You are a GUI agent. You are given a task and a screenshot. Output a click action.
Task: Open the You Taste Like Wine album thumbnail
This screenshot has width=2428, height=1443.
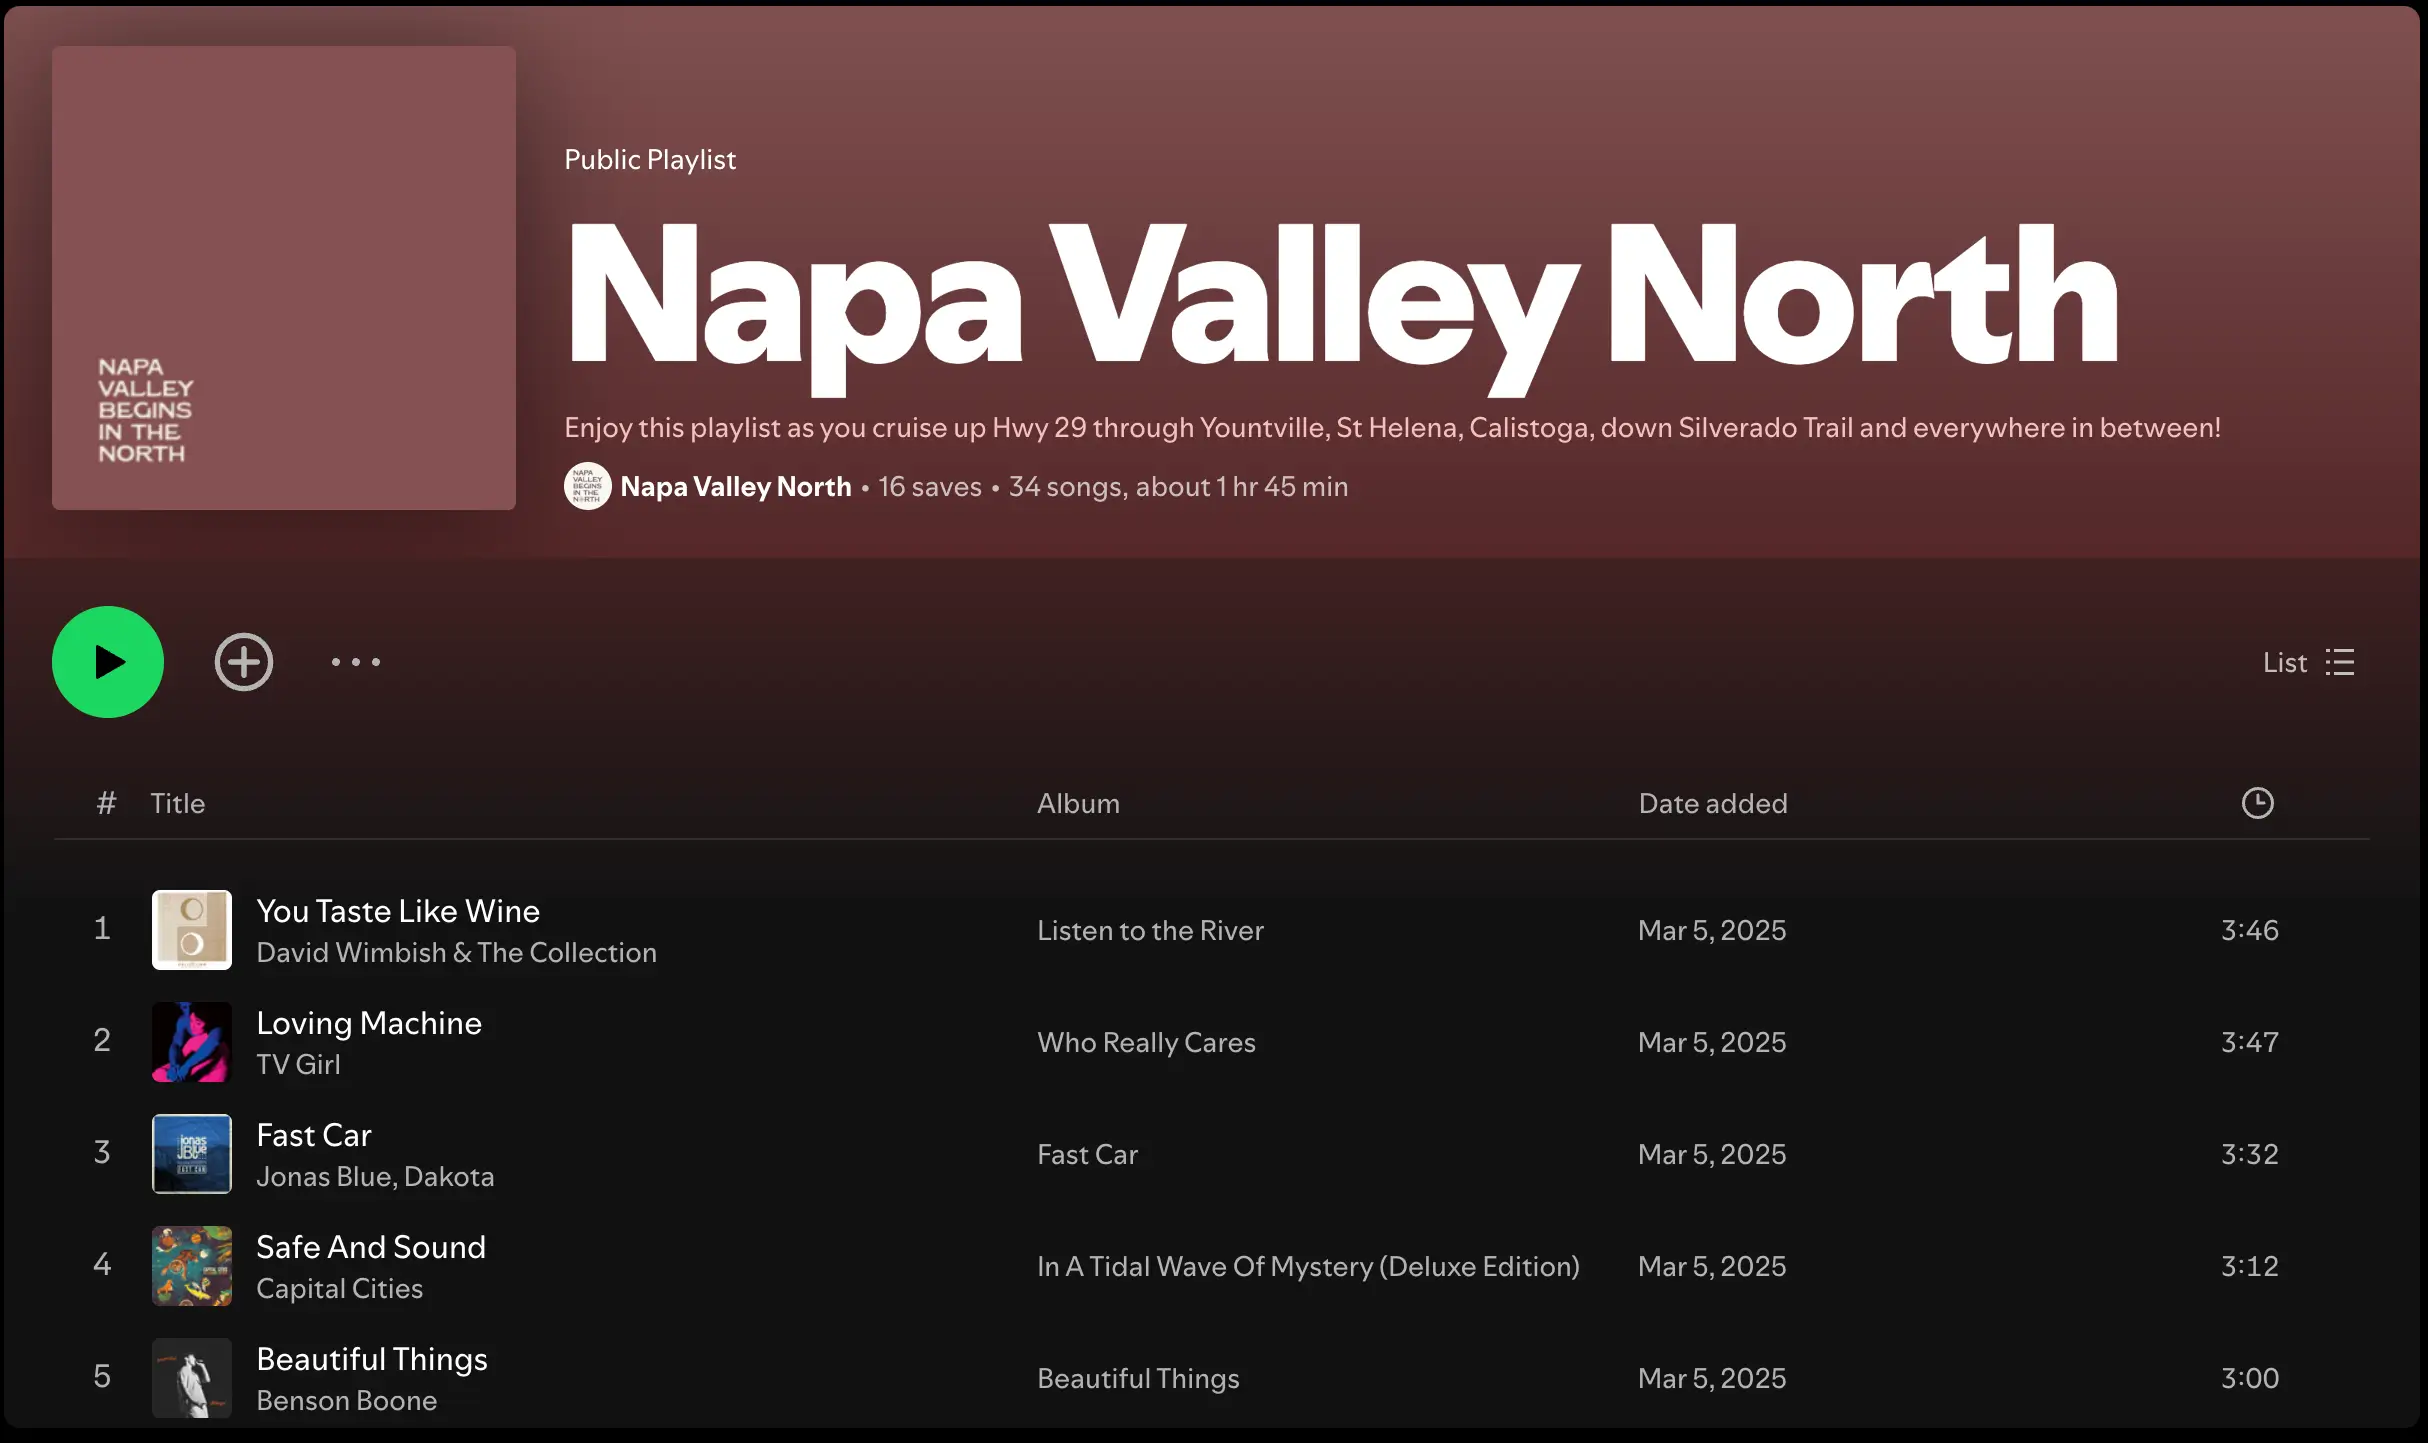pos(191,930)
